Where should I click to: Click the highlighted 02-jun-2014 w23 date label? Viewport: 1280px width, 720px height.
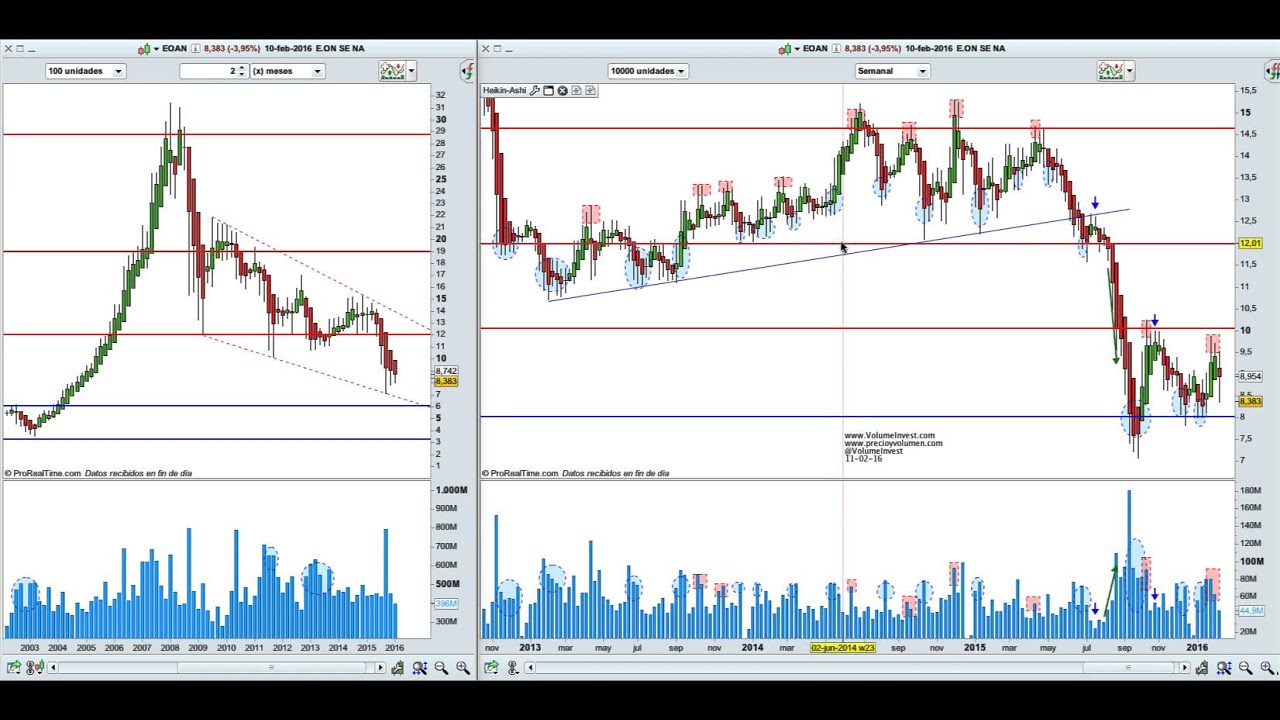pos(842,648)
